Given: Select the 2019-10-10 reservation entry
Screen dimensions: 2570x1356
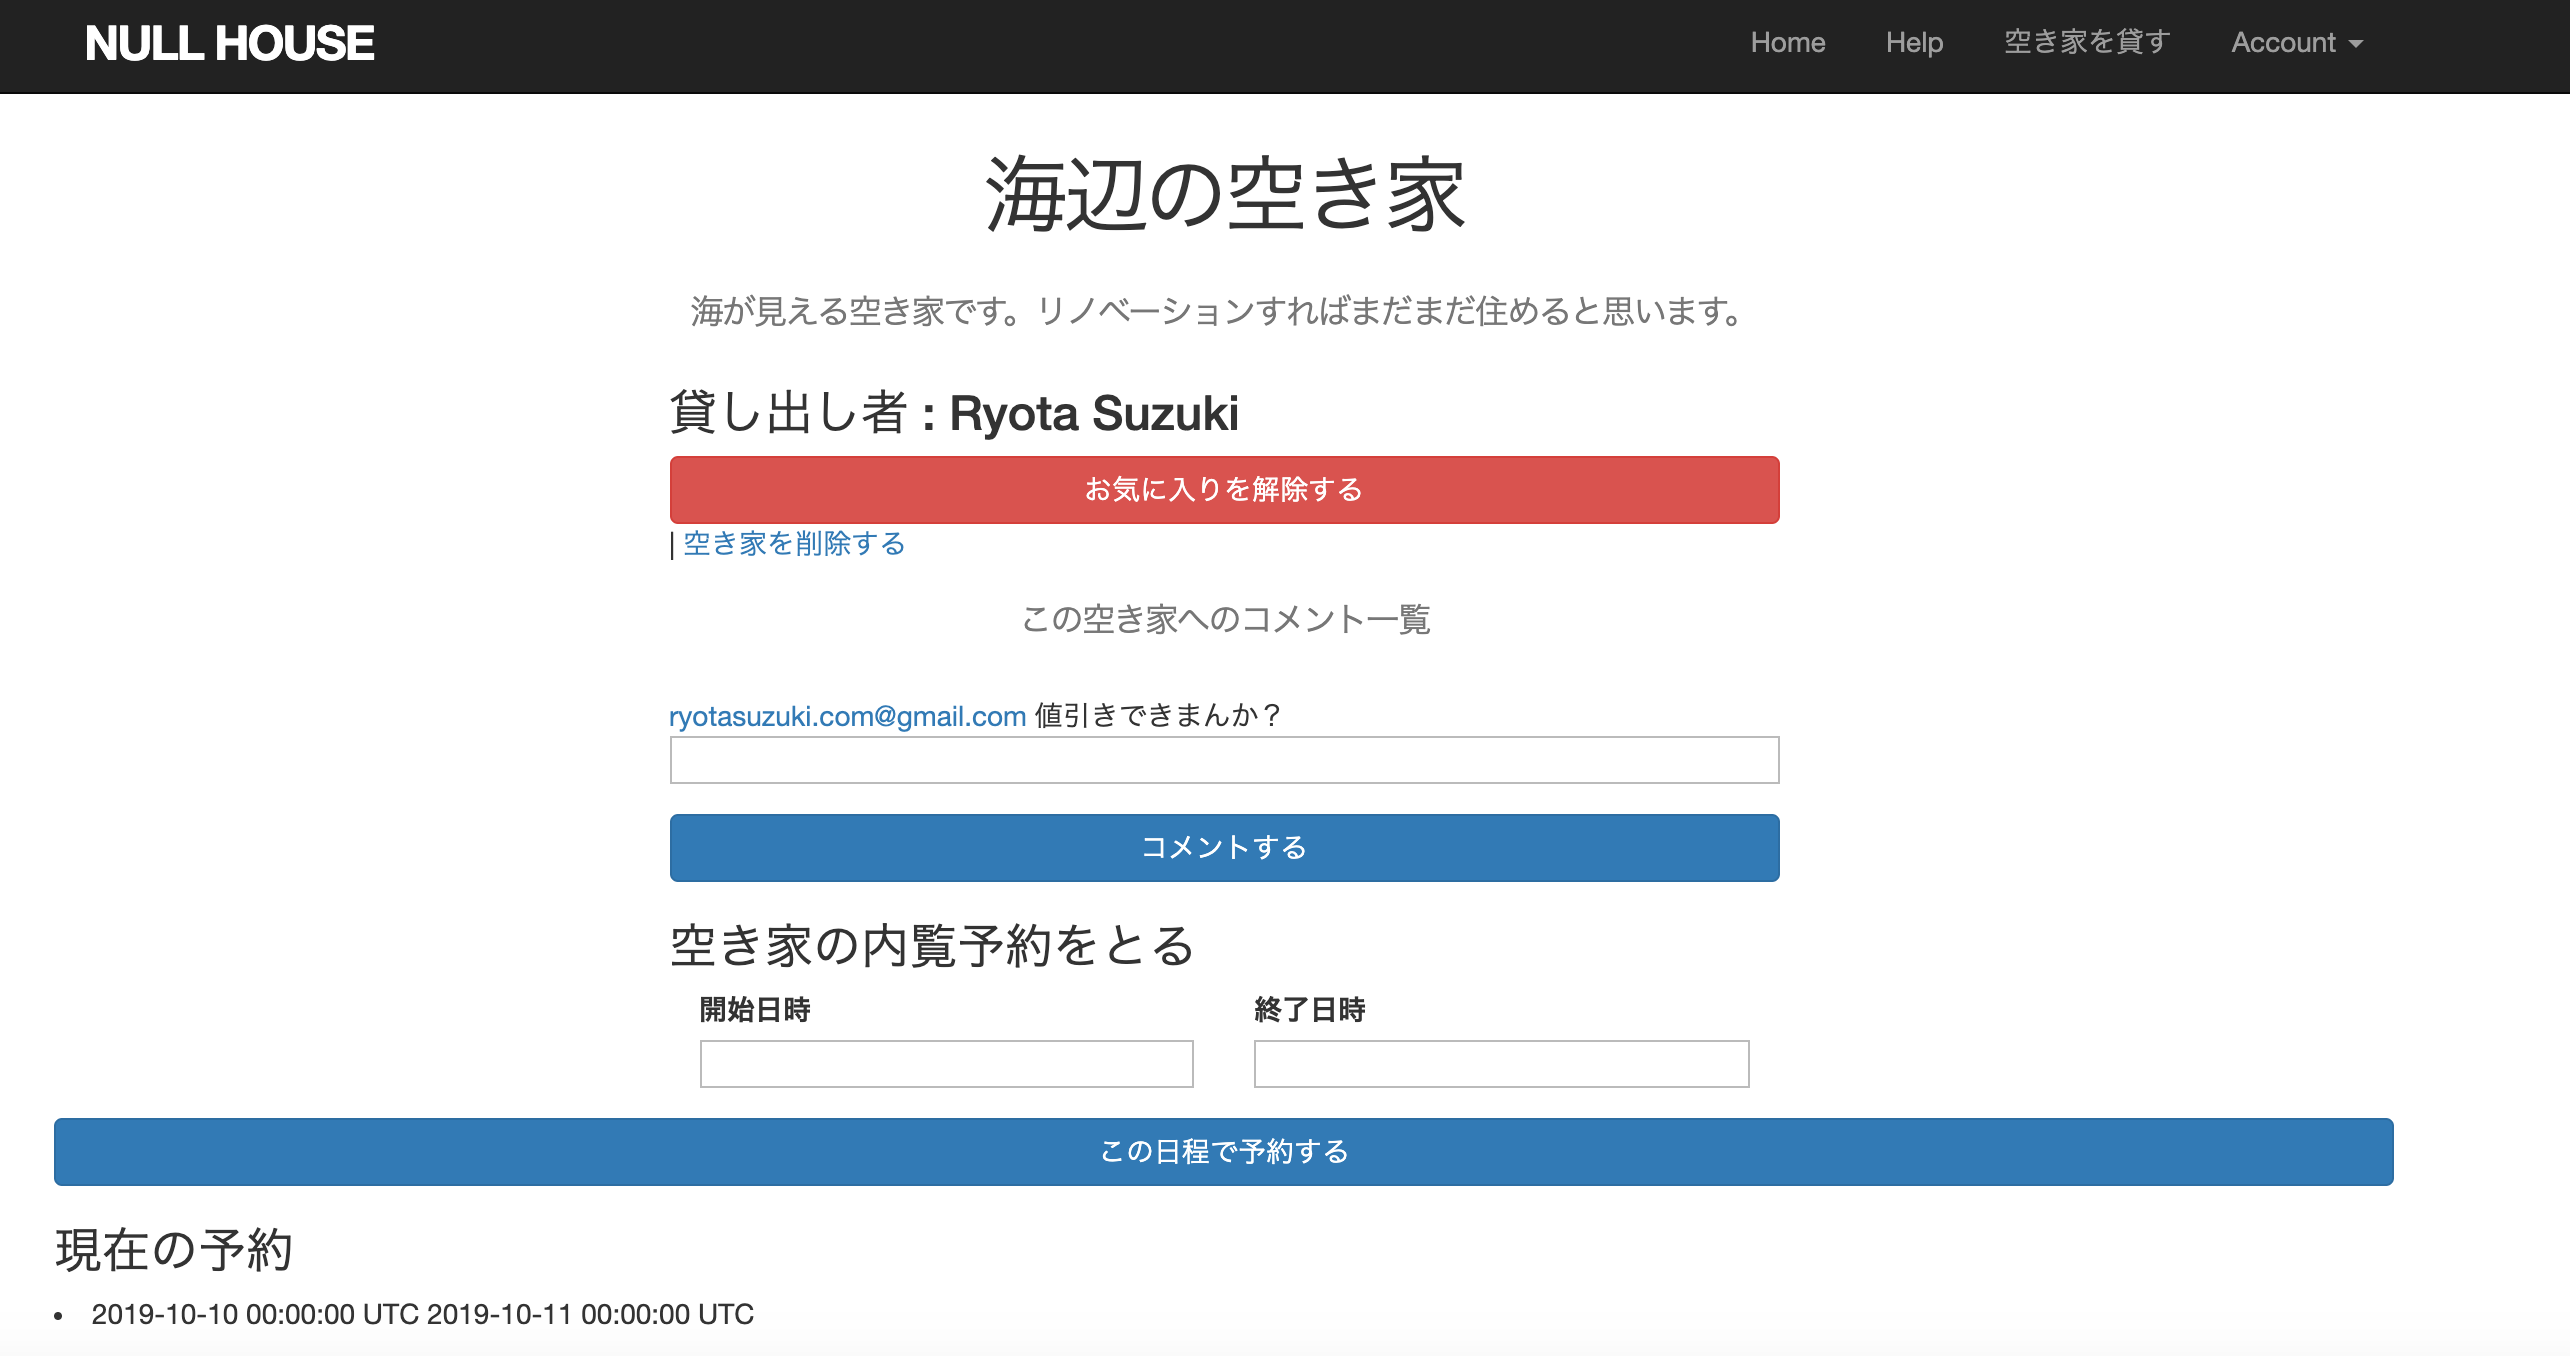Looking at the screenshot, I should click(420, 1314).
